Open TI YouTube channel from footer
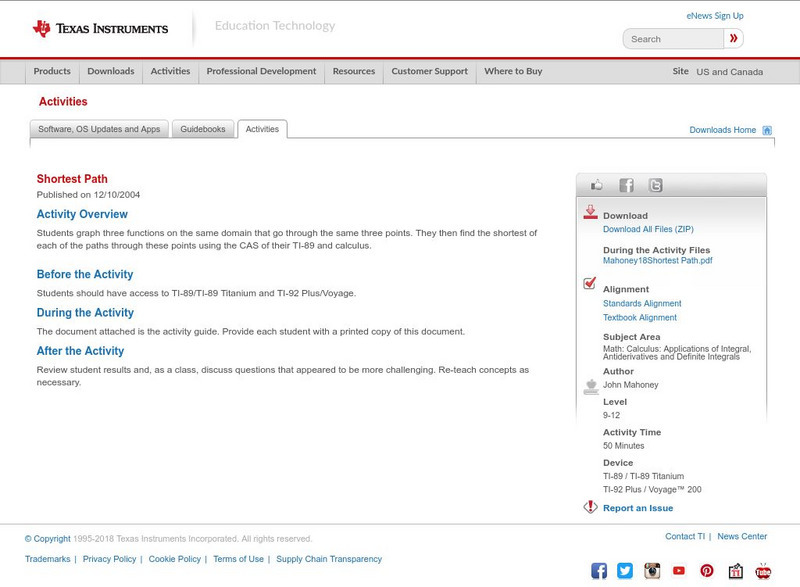Image resolution: width=800 pixels, height=587 pixels. point(679,571)
